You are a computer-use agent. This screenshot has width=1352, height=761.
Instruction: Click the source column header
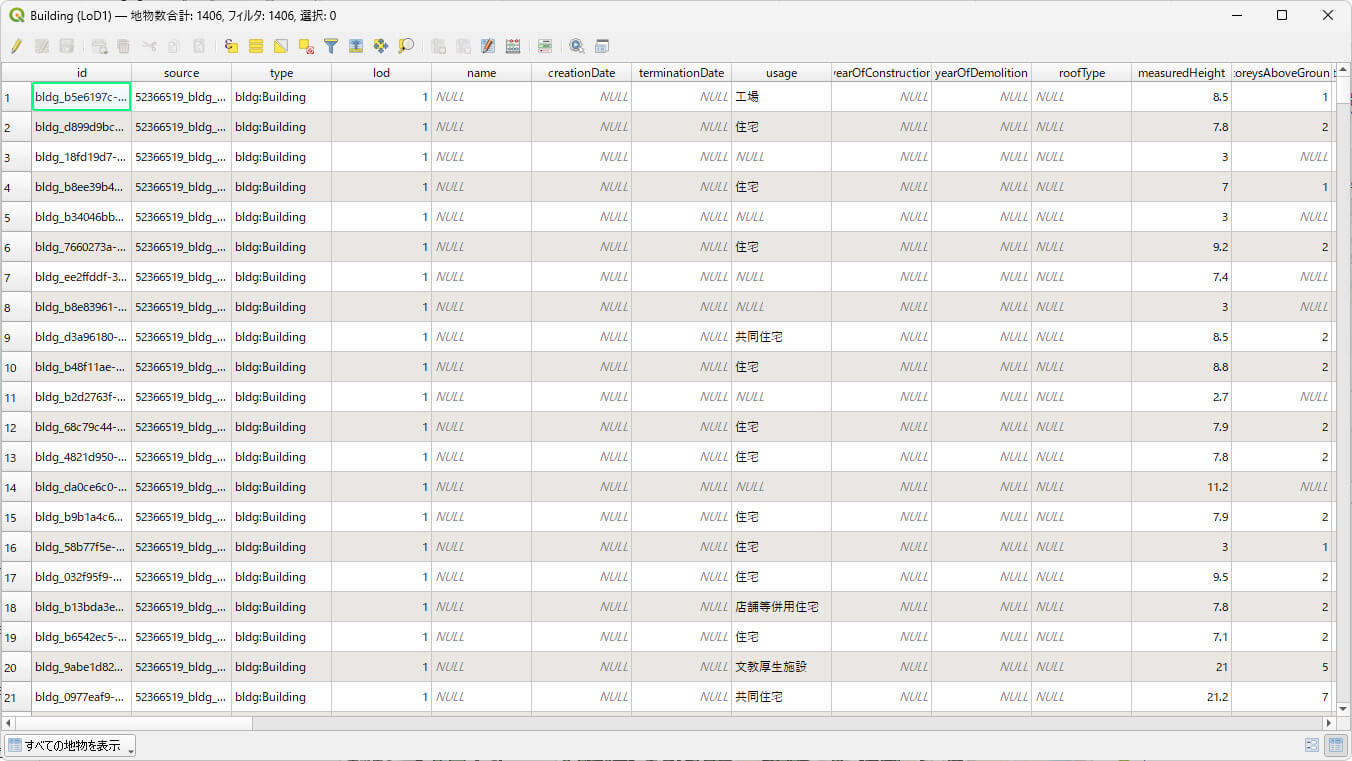click(x=182, y=73)
